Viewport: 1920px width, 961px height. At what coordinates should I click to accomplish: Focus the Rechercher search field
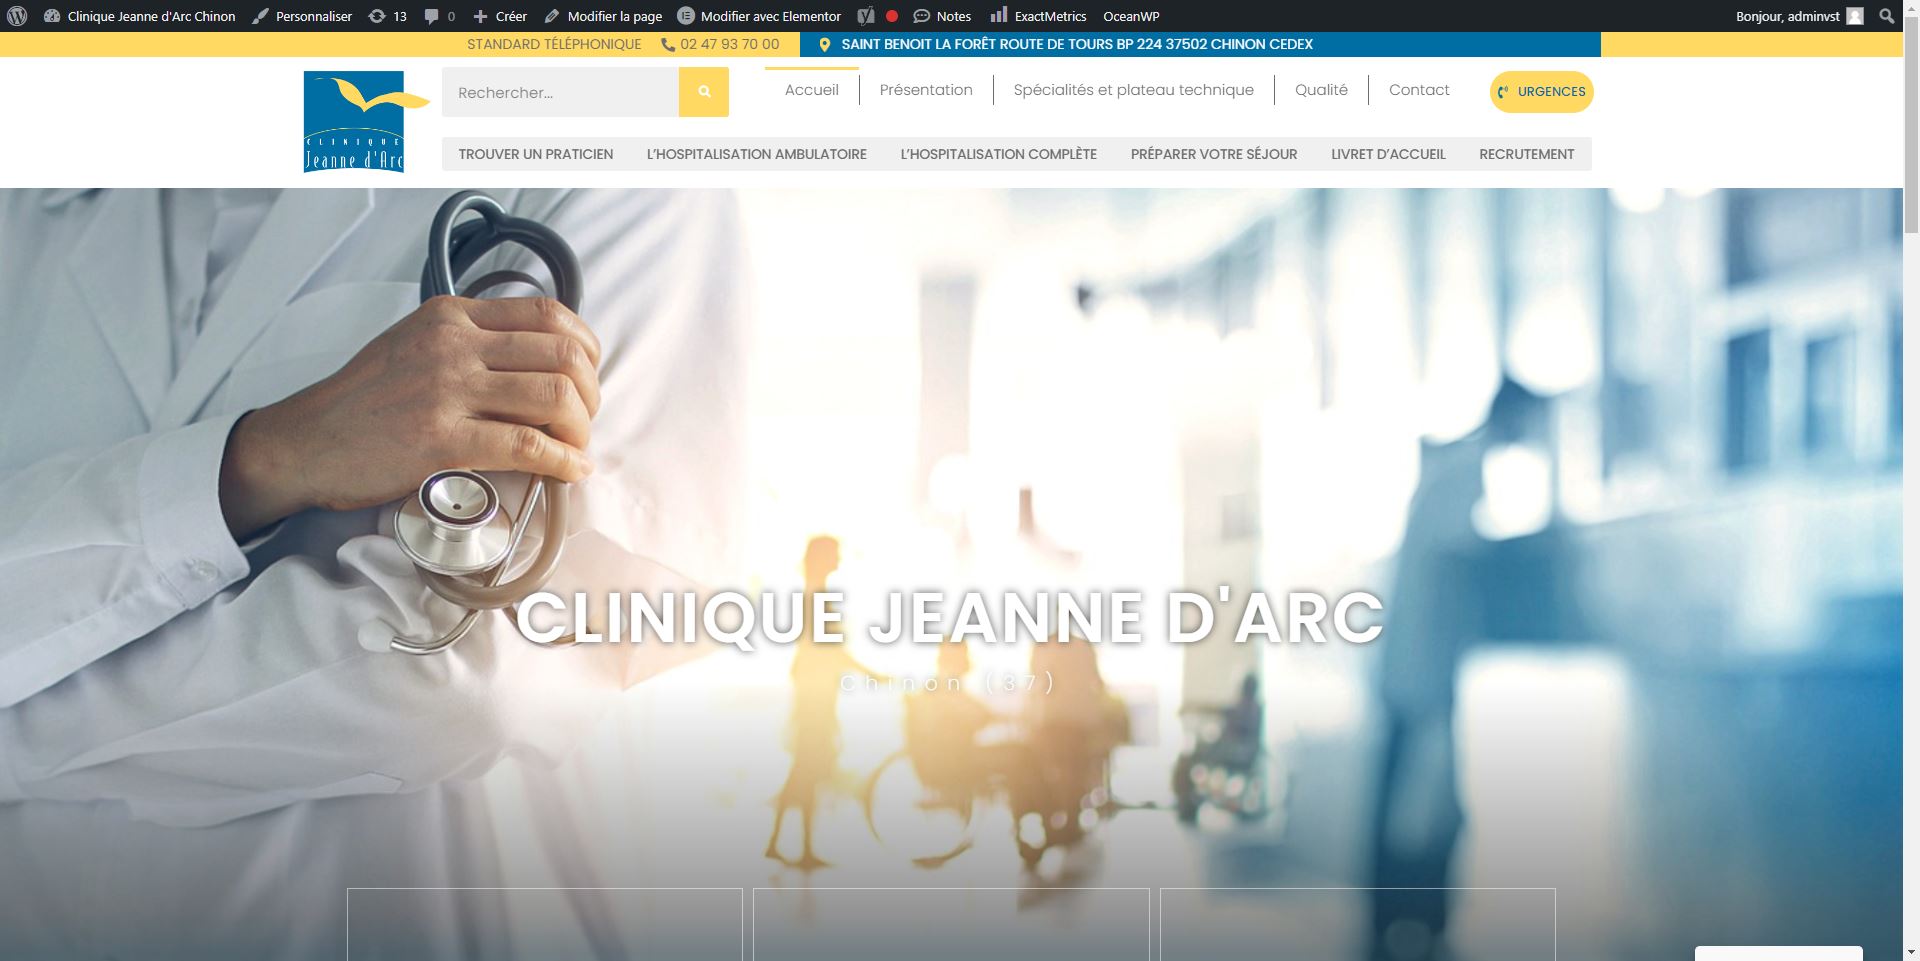tap(560, 92)
